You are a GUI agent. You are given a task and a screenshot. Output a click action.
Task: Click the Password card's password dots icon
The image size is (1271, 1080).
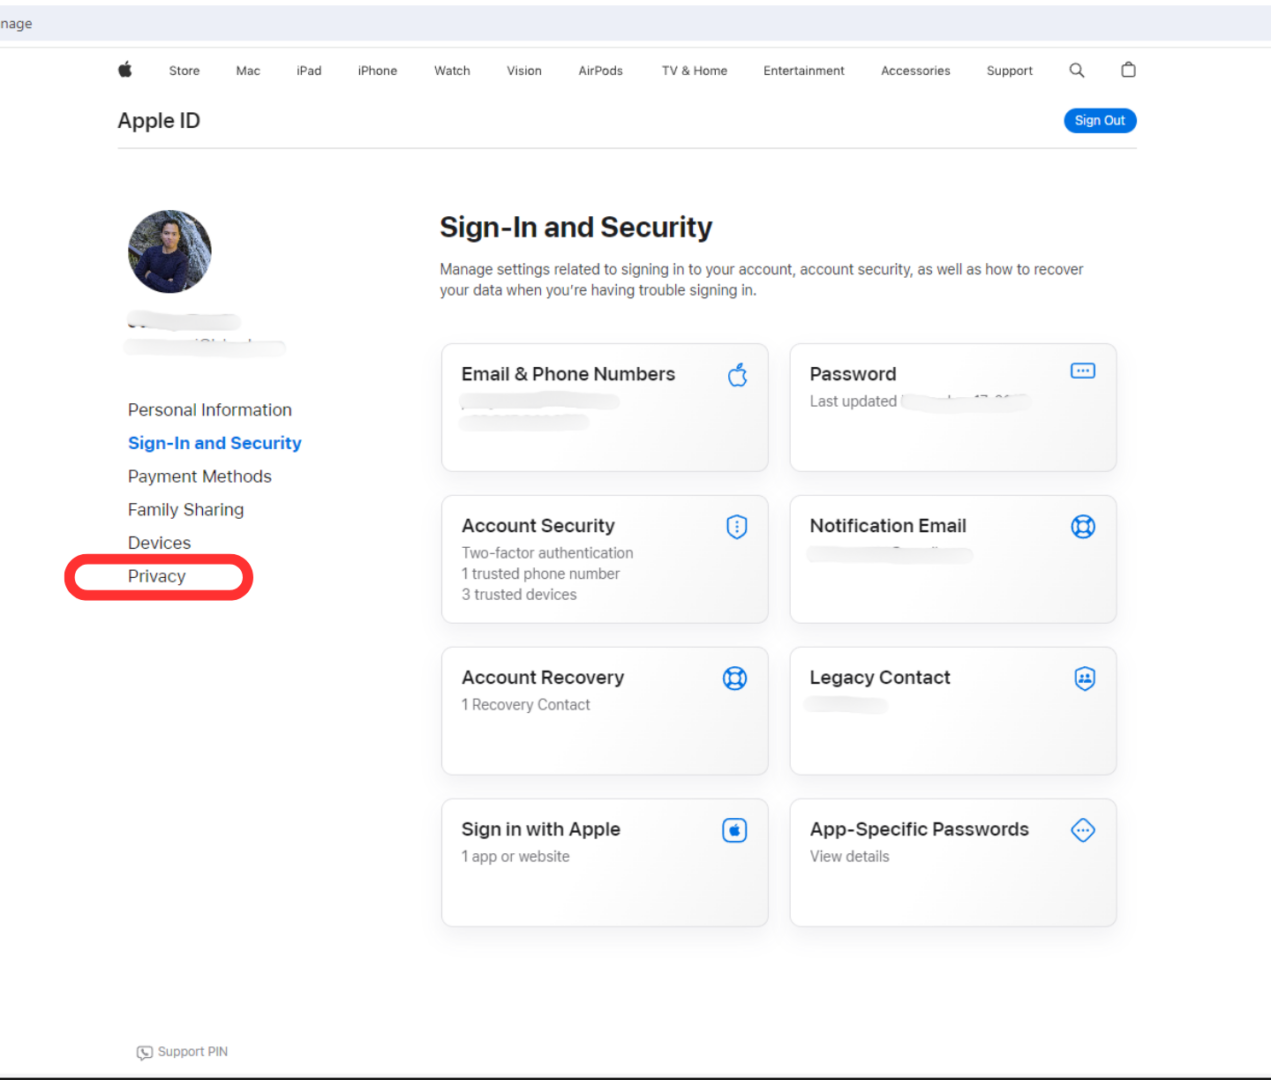[x=1082, y=370]
